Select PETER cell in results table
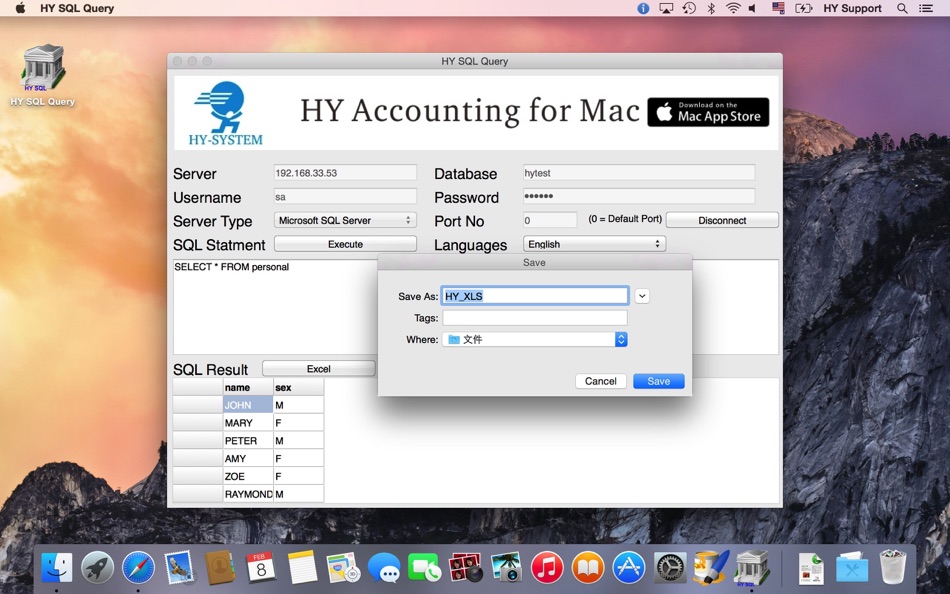 pos(248,441)
